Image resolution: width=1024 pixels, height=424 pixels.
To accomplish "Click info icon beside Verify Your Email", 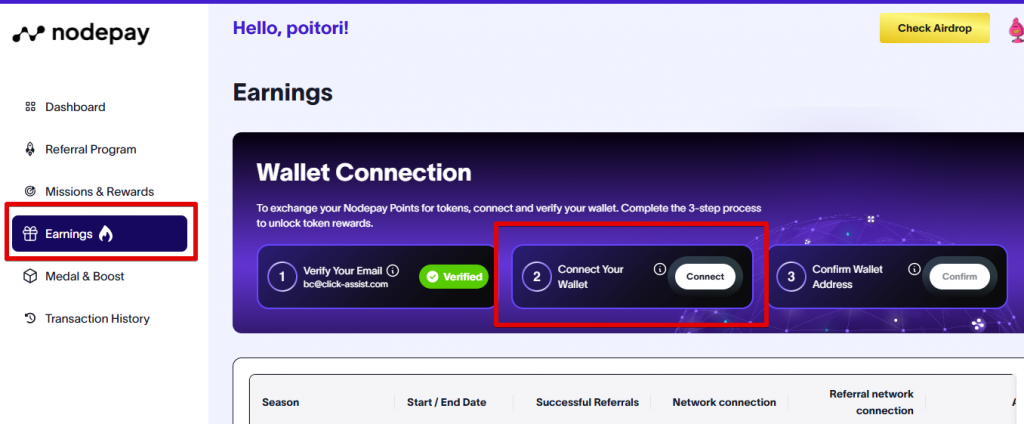I will (393, 270).
